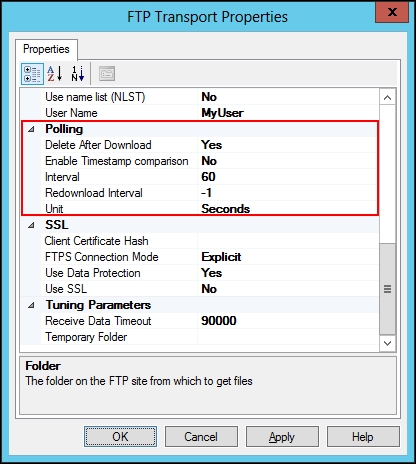The image size is (416, 464).
Task: Close the FTP Transport Properties dialog
Action: click(x=392, y=12)
